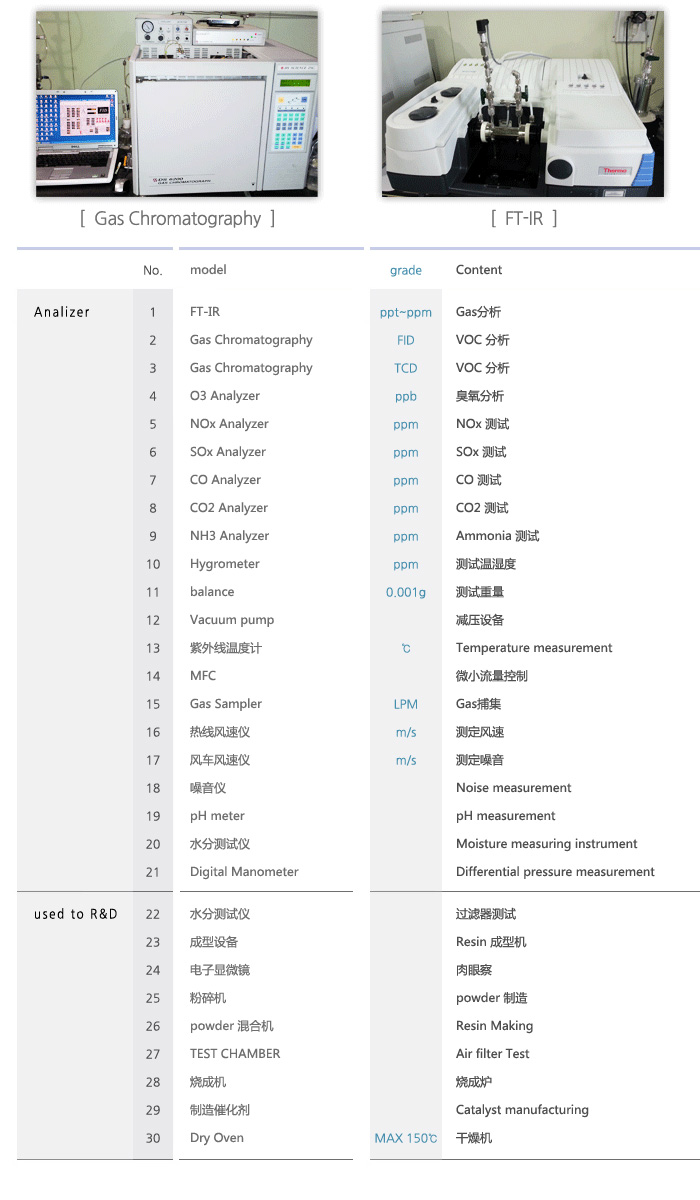Image resolution: width=700 pixels, height=1200 pixels.
Task: Select the 'used to R&D' category label
Action: point(75,914)
